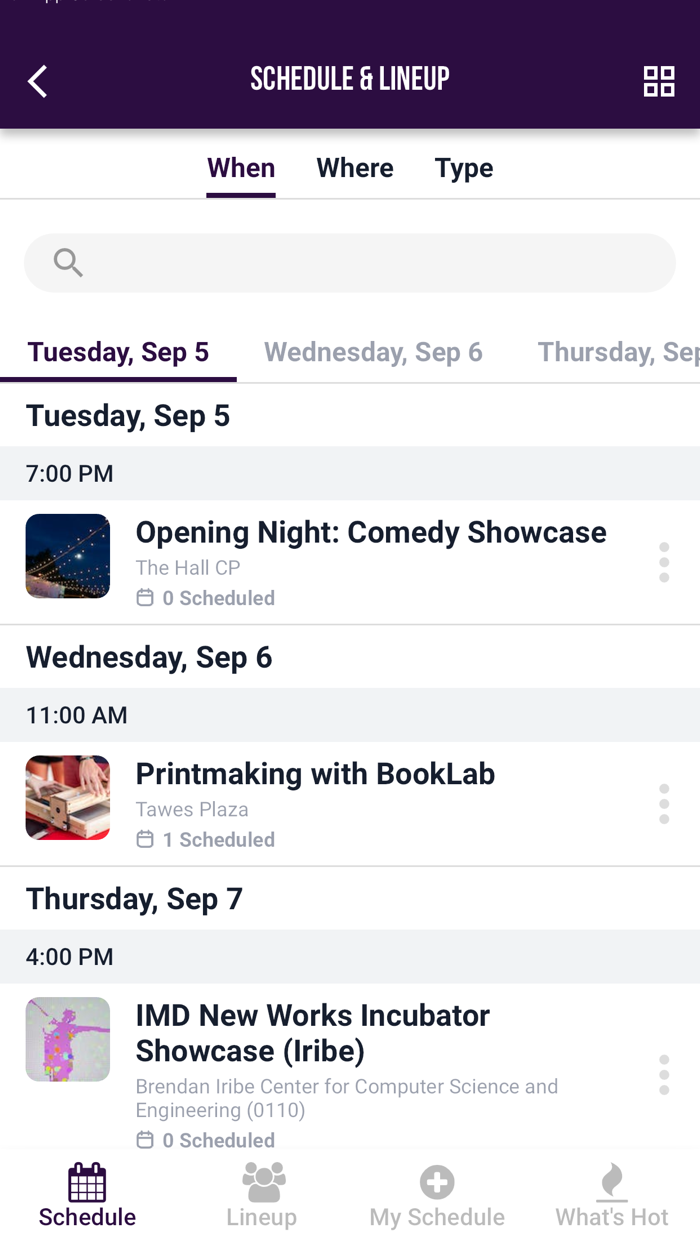Open the Opening Night: Comedy Showcase event

(x=371, y=532)
